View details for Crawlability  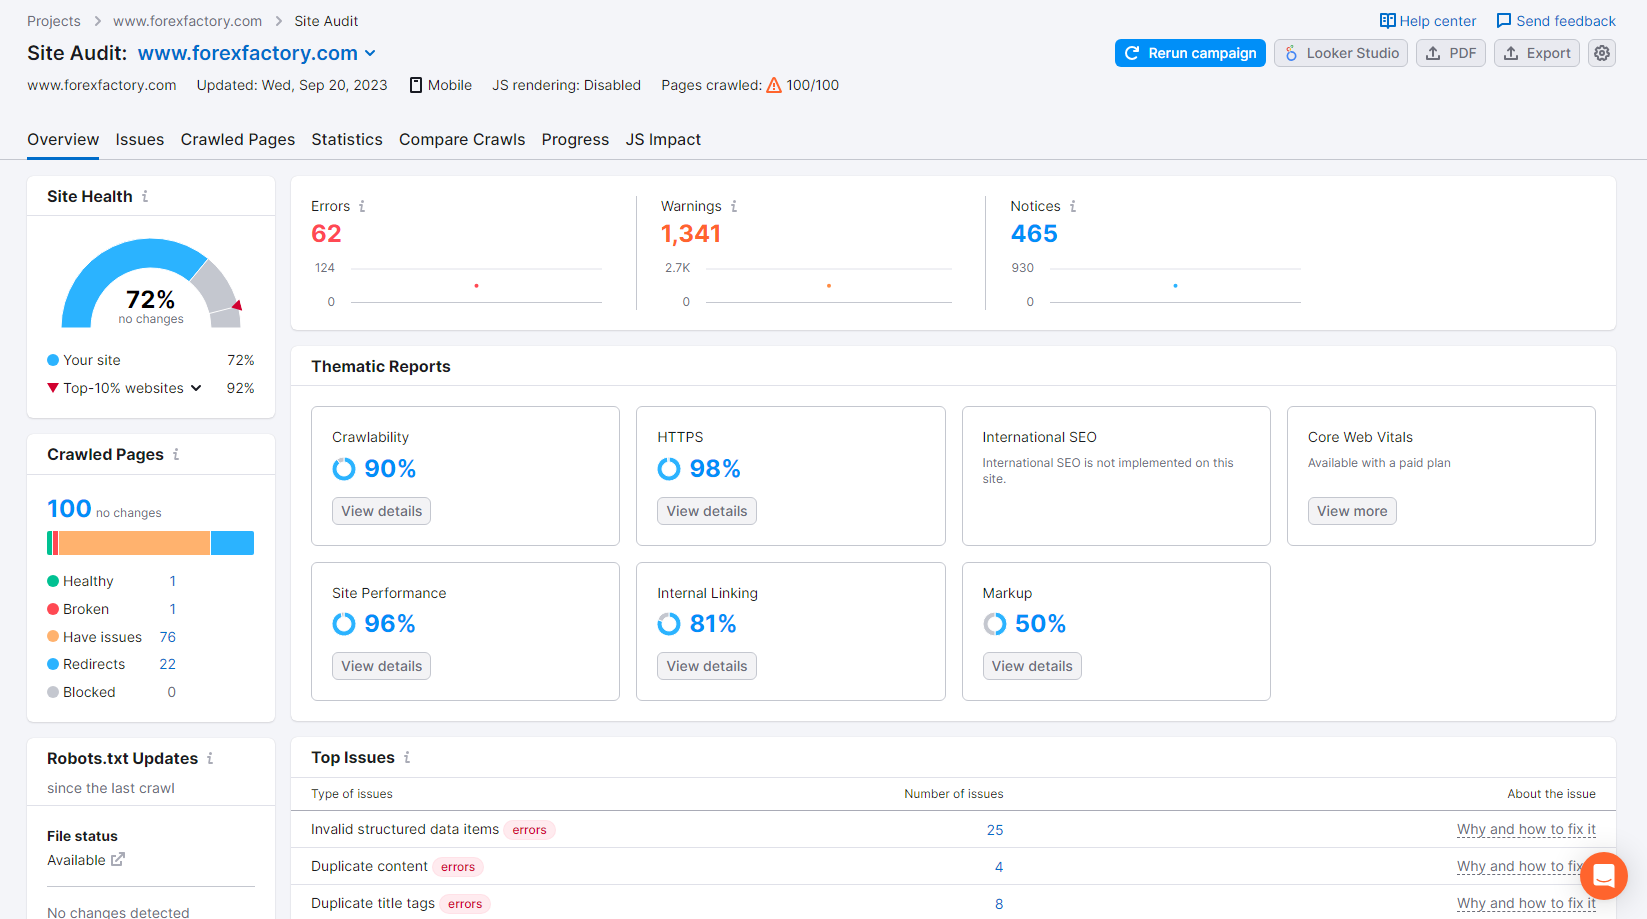[381, 511]
